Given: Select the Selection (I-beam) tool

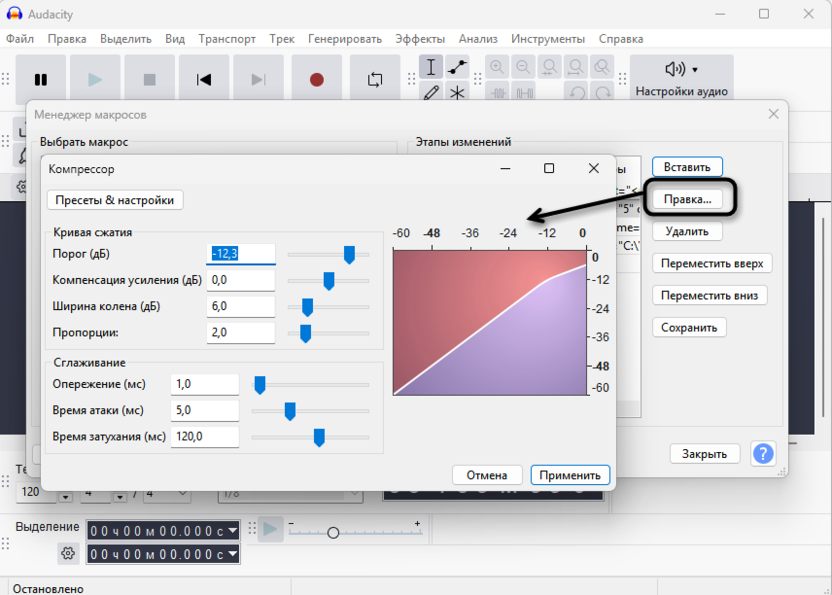Looking at the screenshot, I should 431,67.
